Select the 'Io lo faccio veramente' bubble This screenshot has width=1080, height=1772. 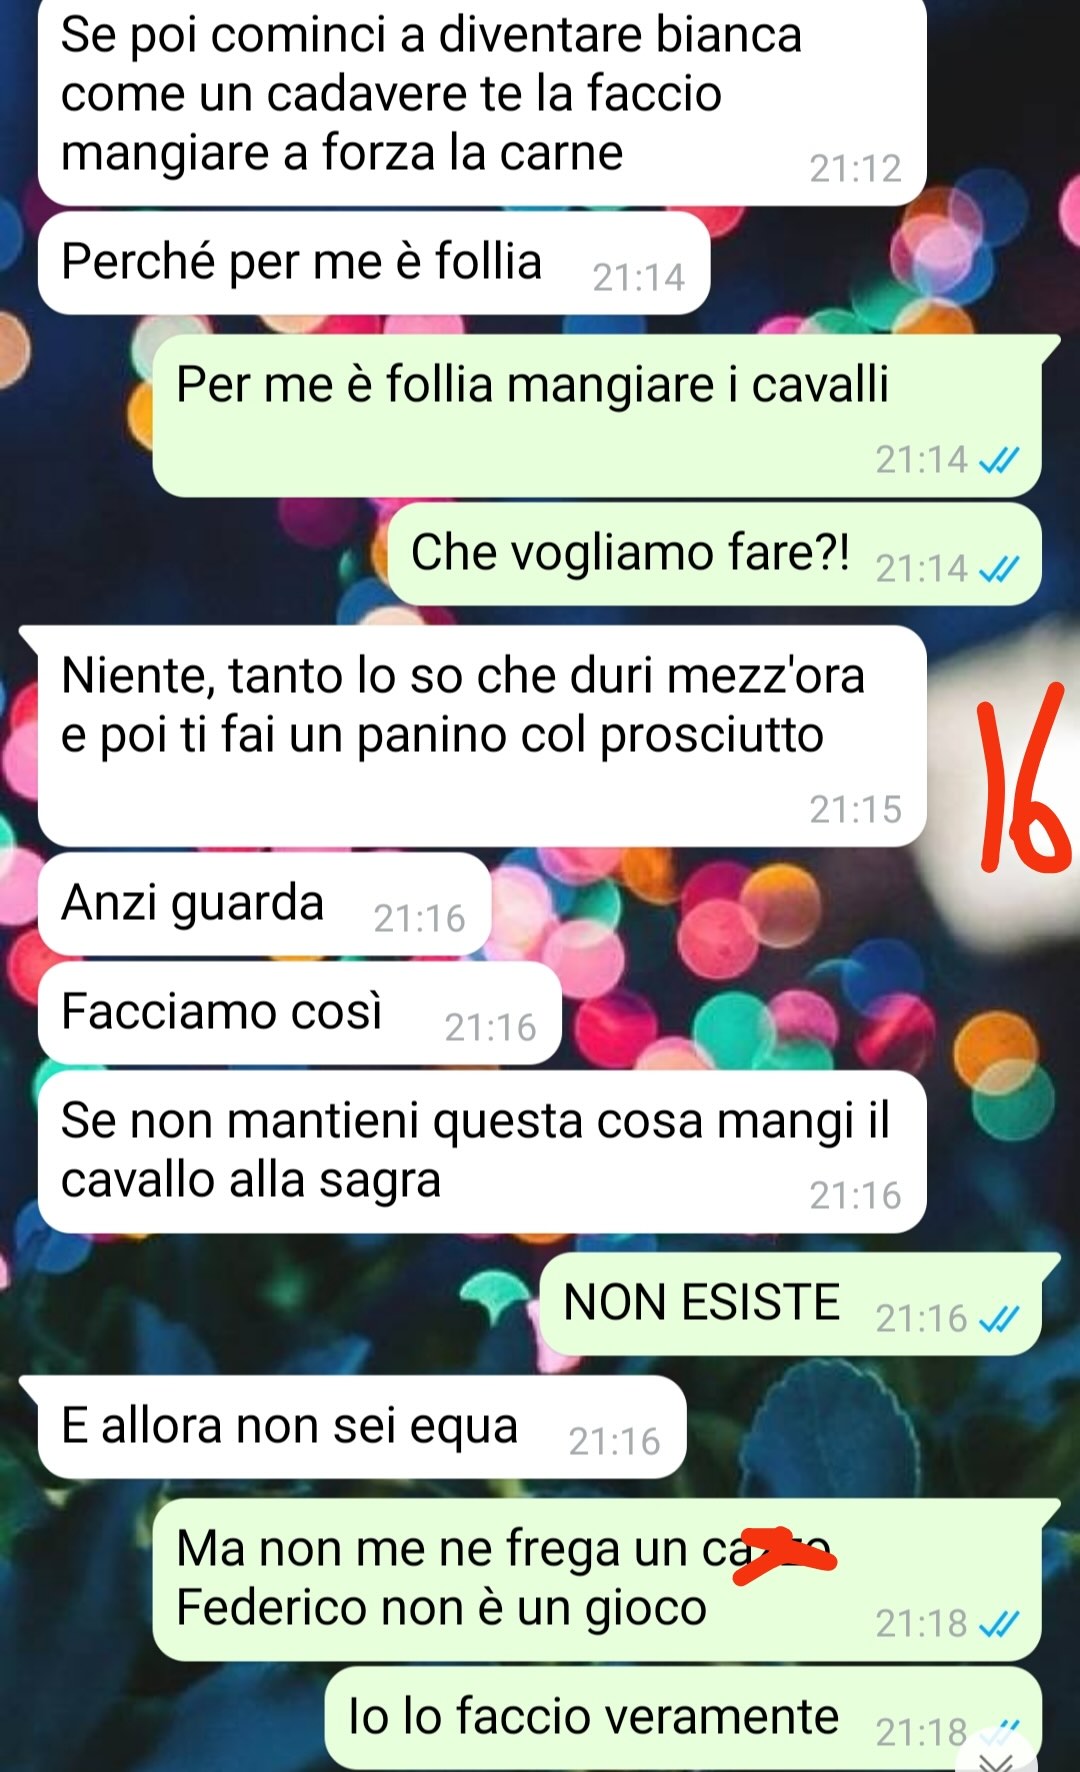[x=683, y=1718]
